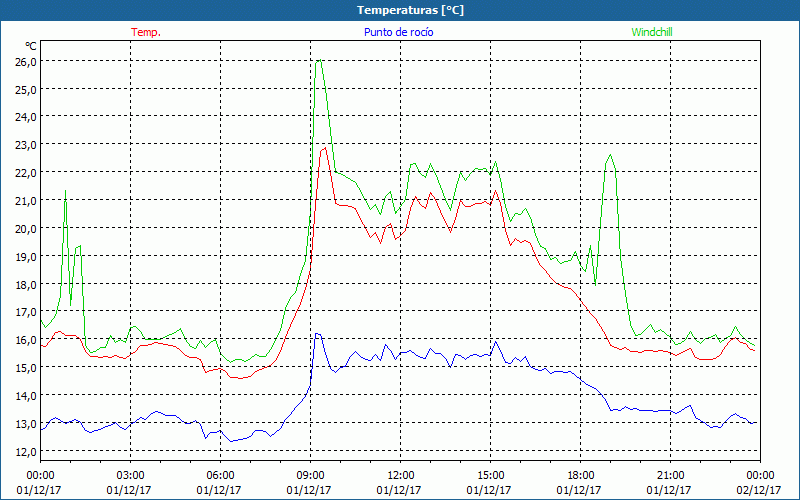Screen dimensions: 800x500
Task: Click the 26,0 y-axis value
Action: click(26, 61)
